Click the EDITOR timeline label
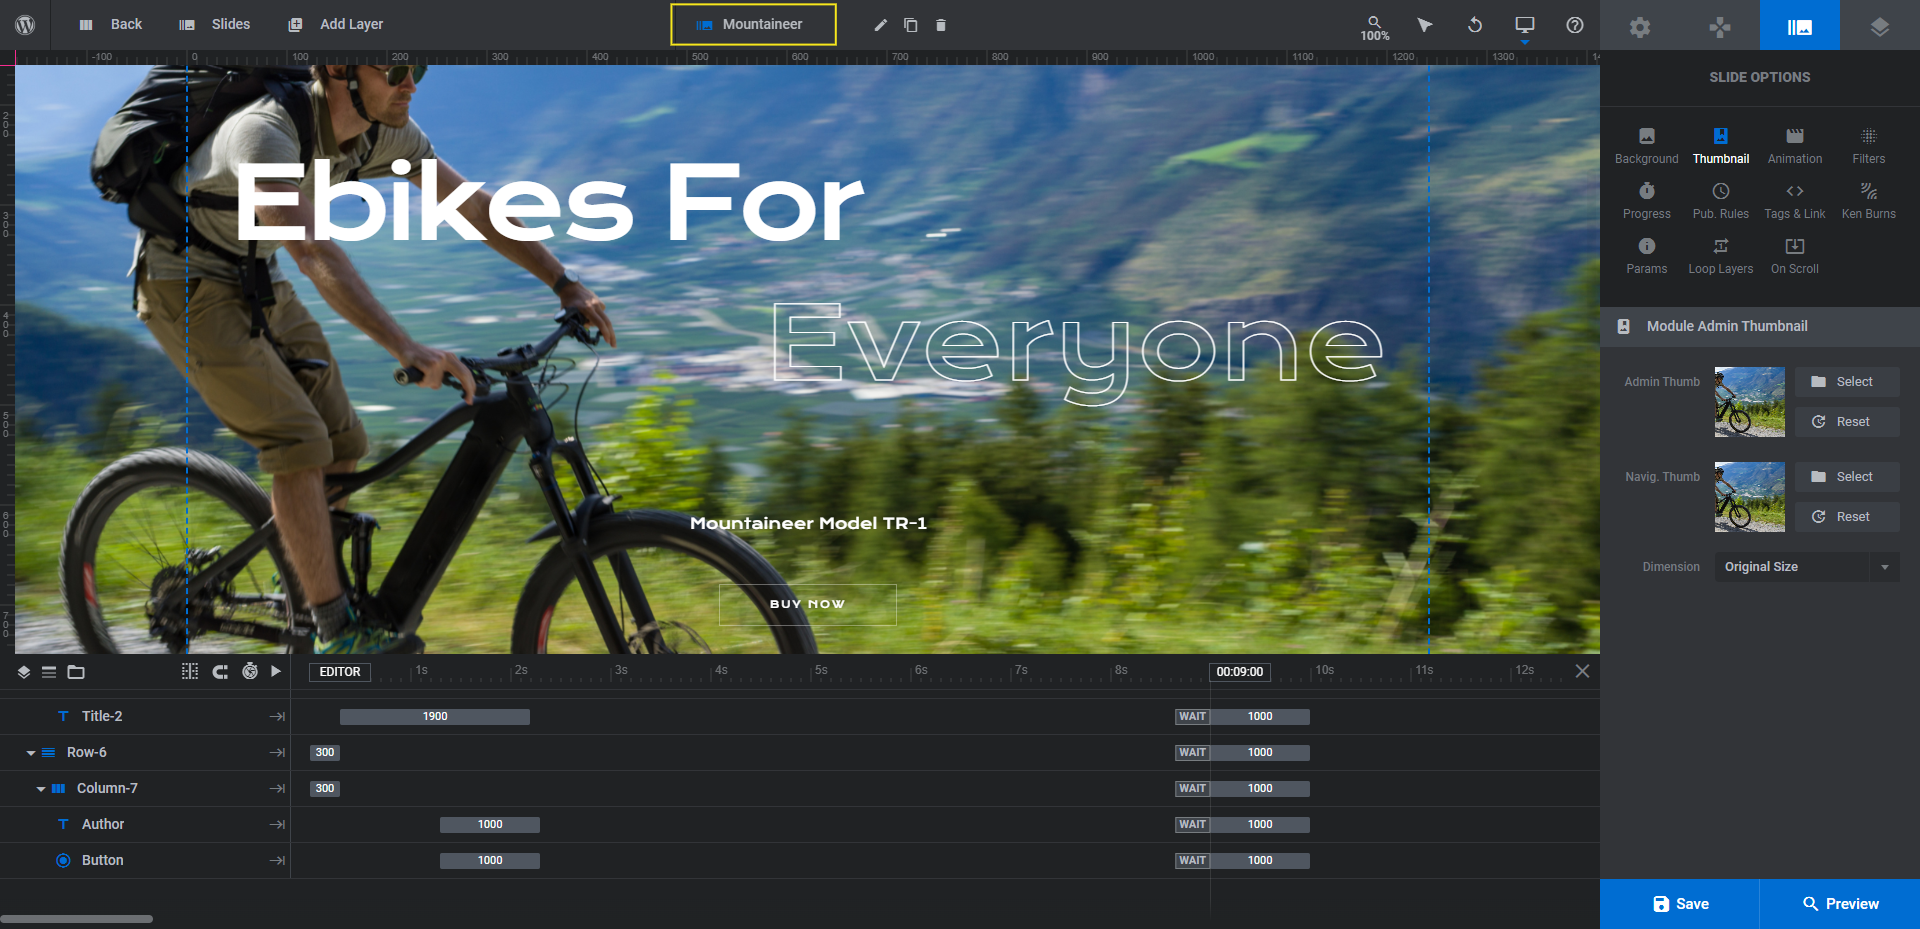The width and height of the screenshot is (1920, 929). click(x=340, y=672)
